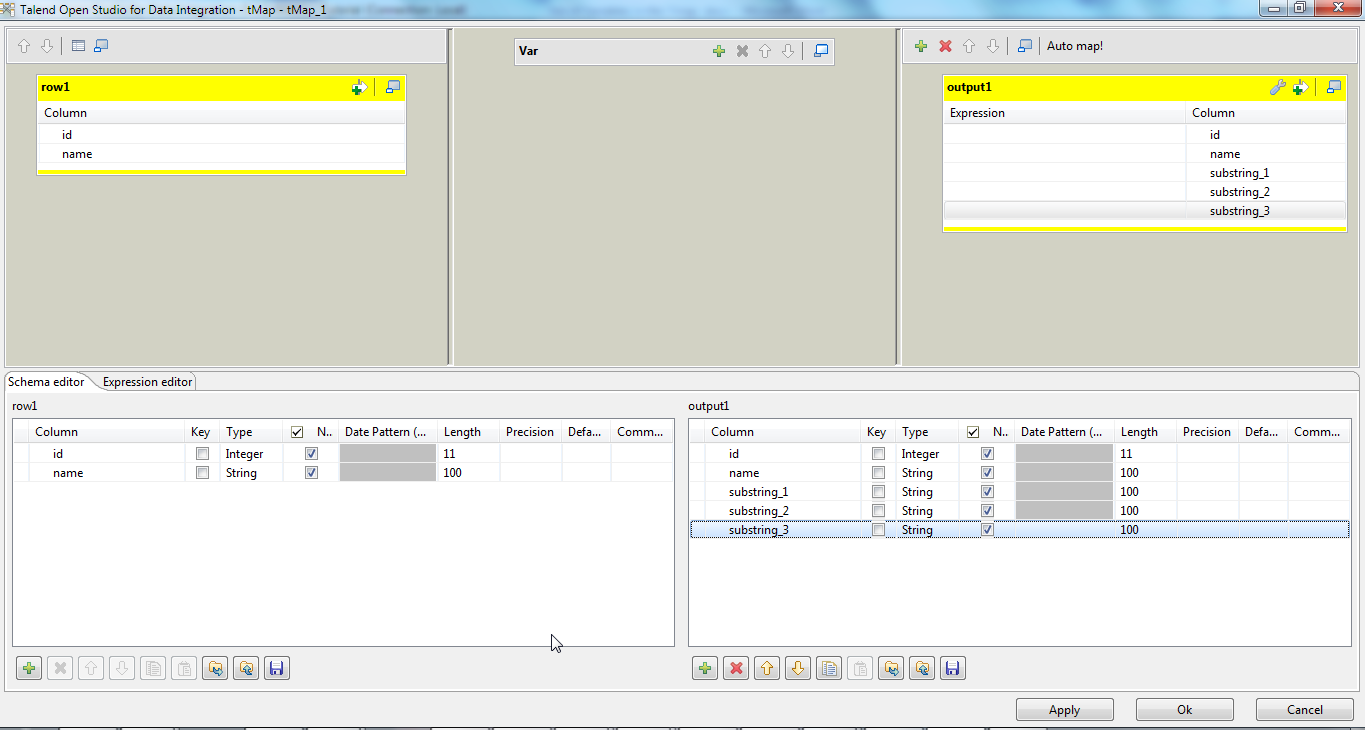Remove the selected output table
The width and height of the screenshot is (1365, 730).
point(945,46)
